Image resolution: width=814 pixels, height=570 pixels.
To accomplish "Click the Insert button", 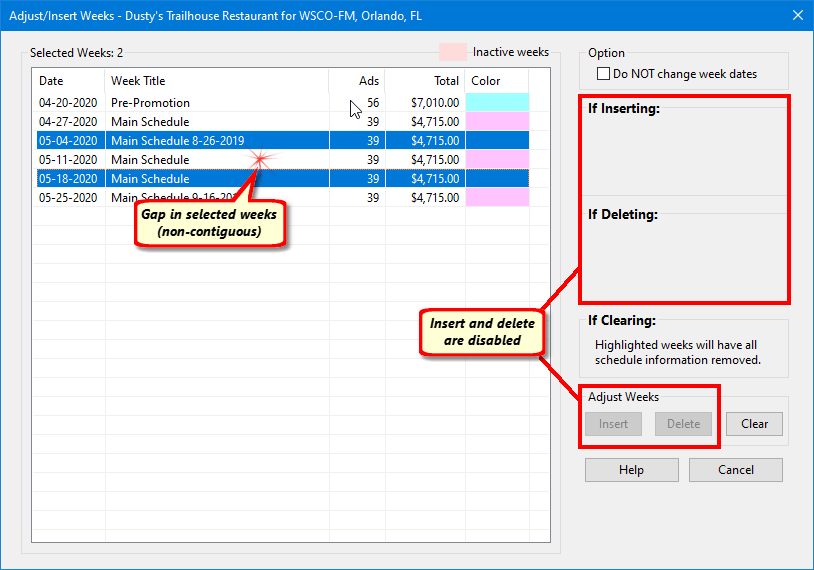I will point(613,424).
